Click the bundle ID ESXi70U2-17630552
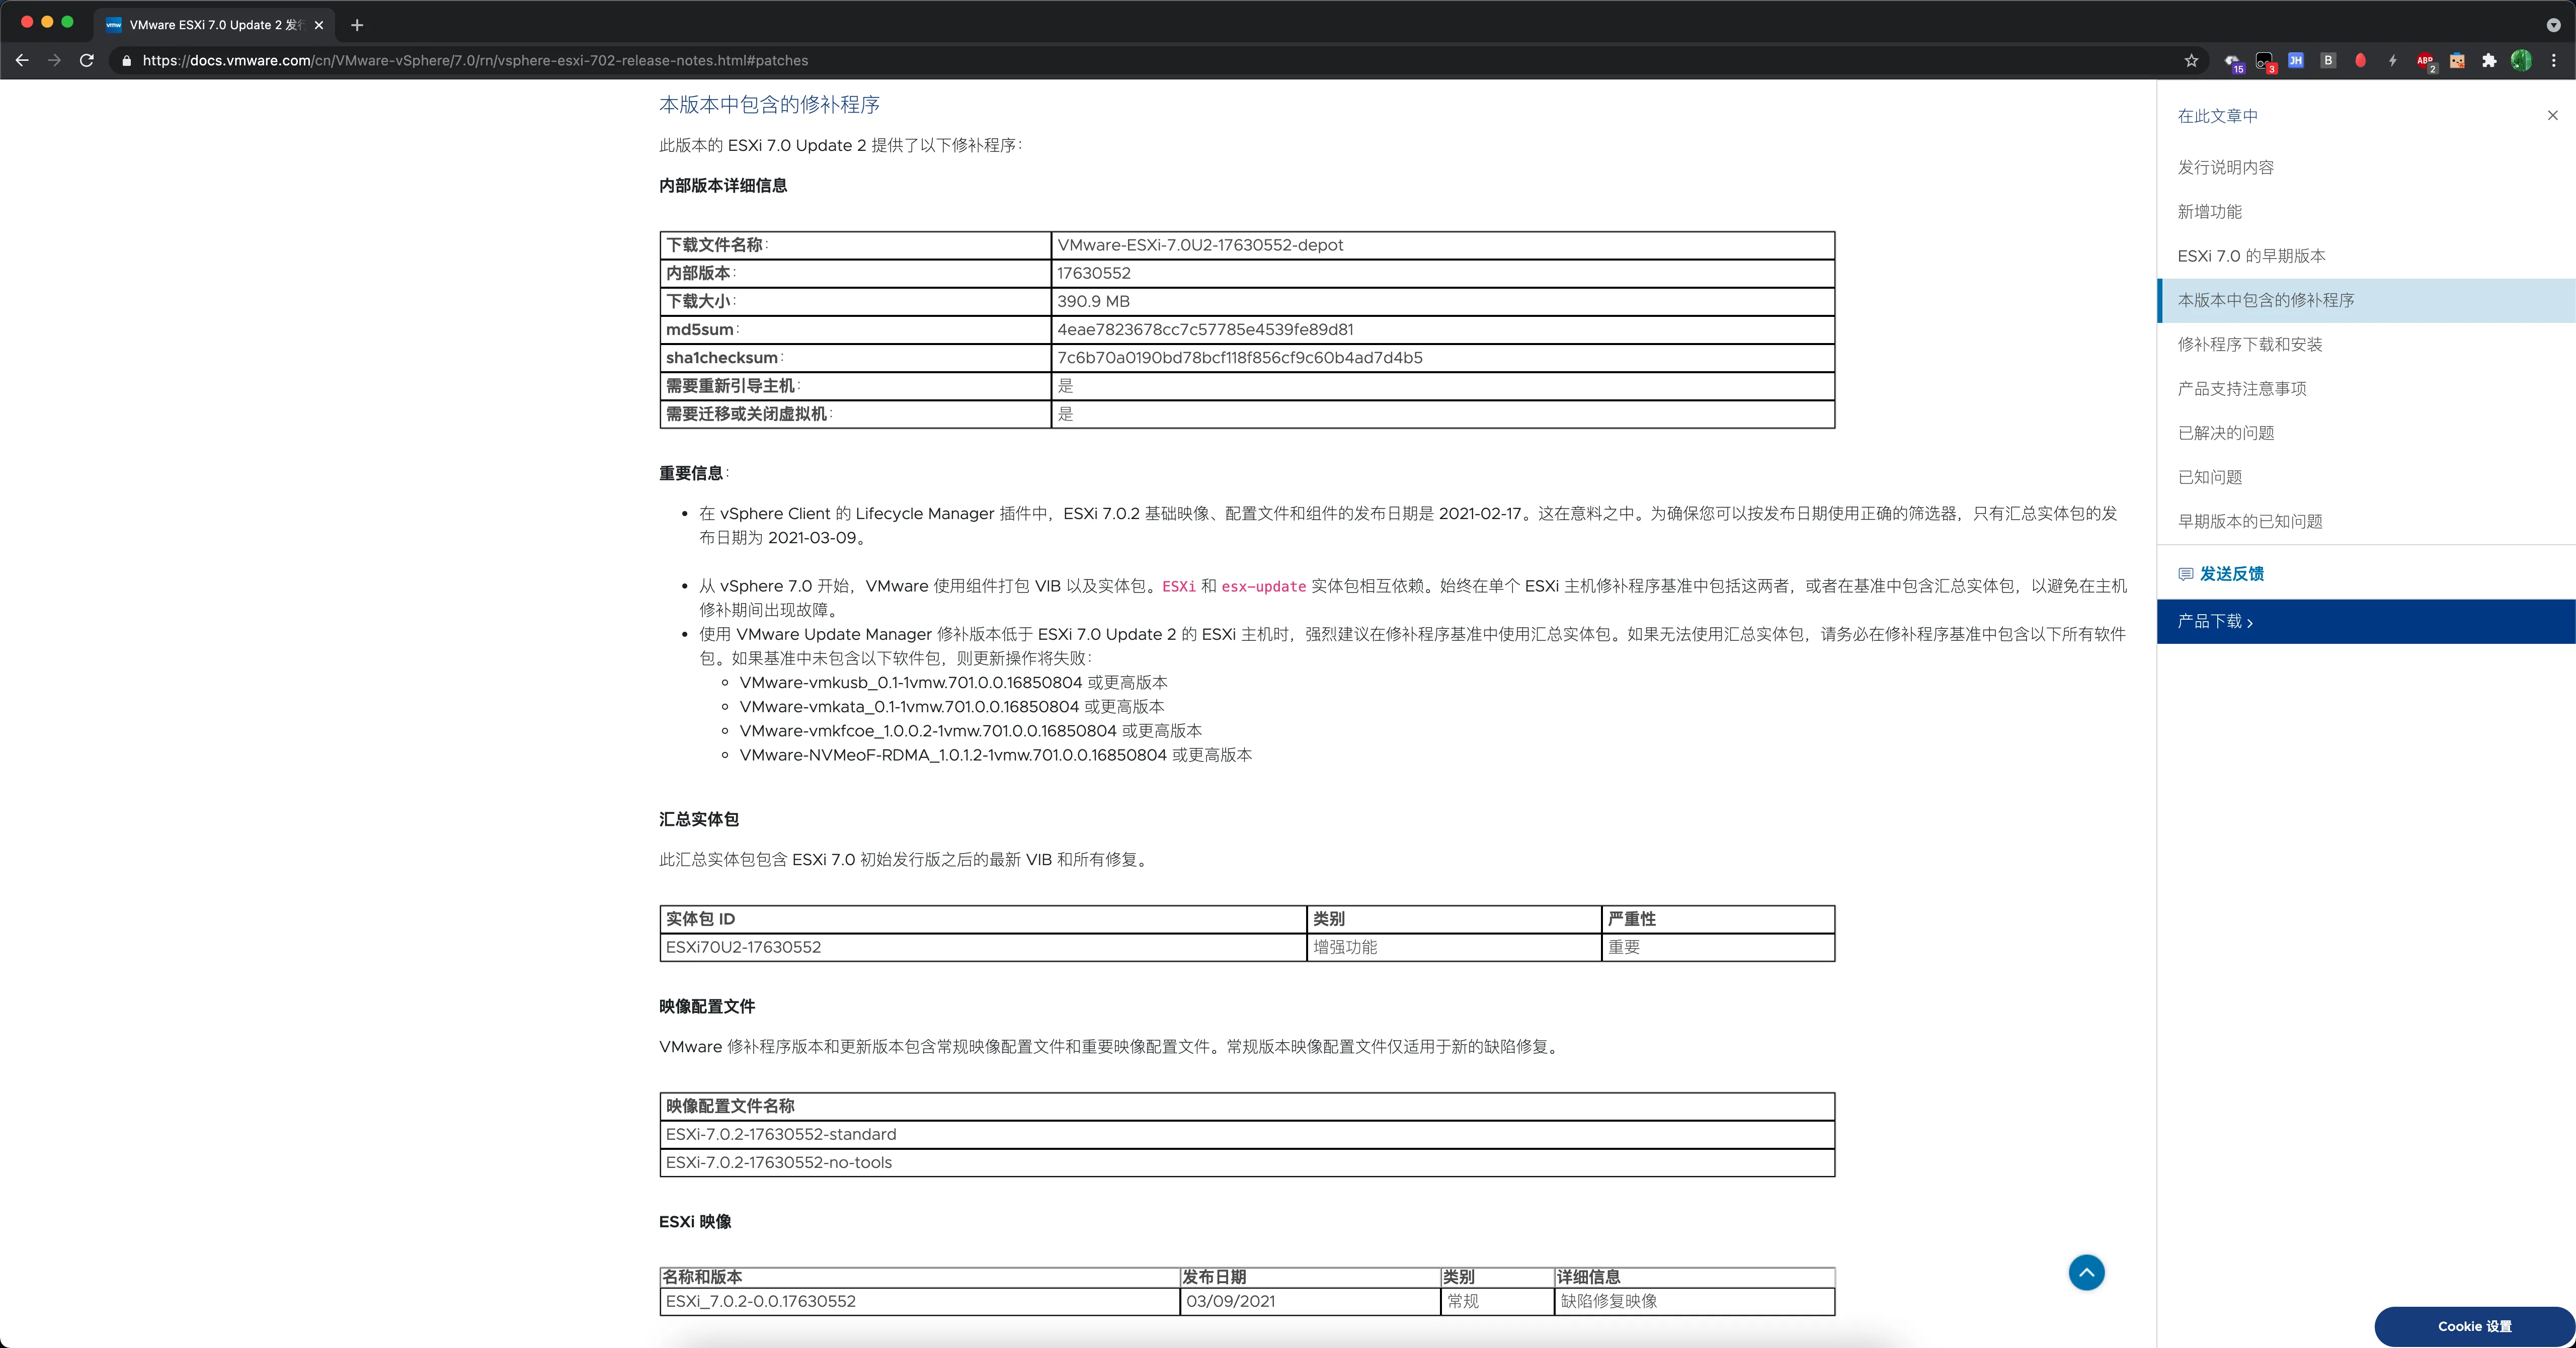 (x=743, y=947)
